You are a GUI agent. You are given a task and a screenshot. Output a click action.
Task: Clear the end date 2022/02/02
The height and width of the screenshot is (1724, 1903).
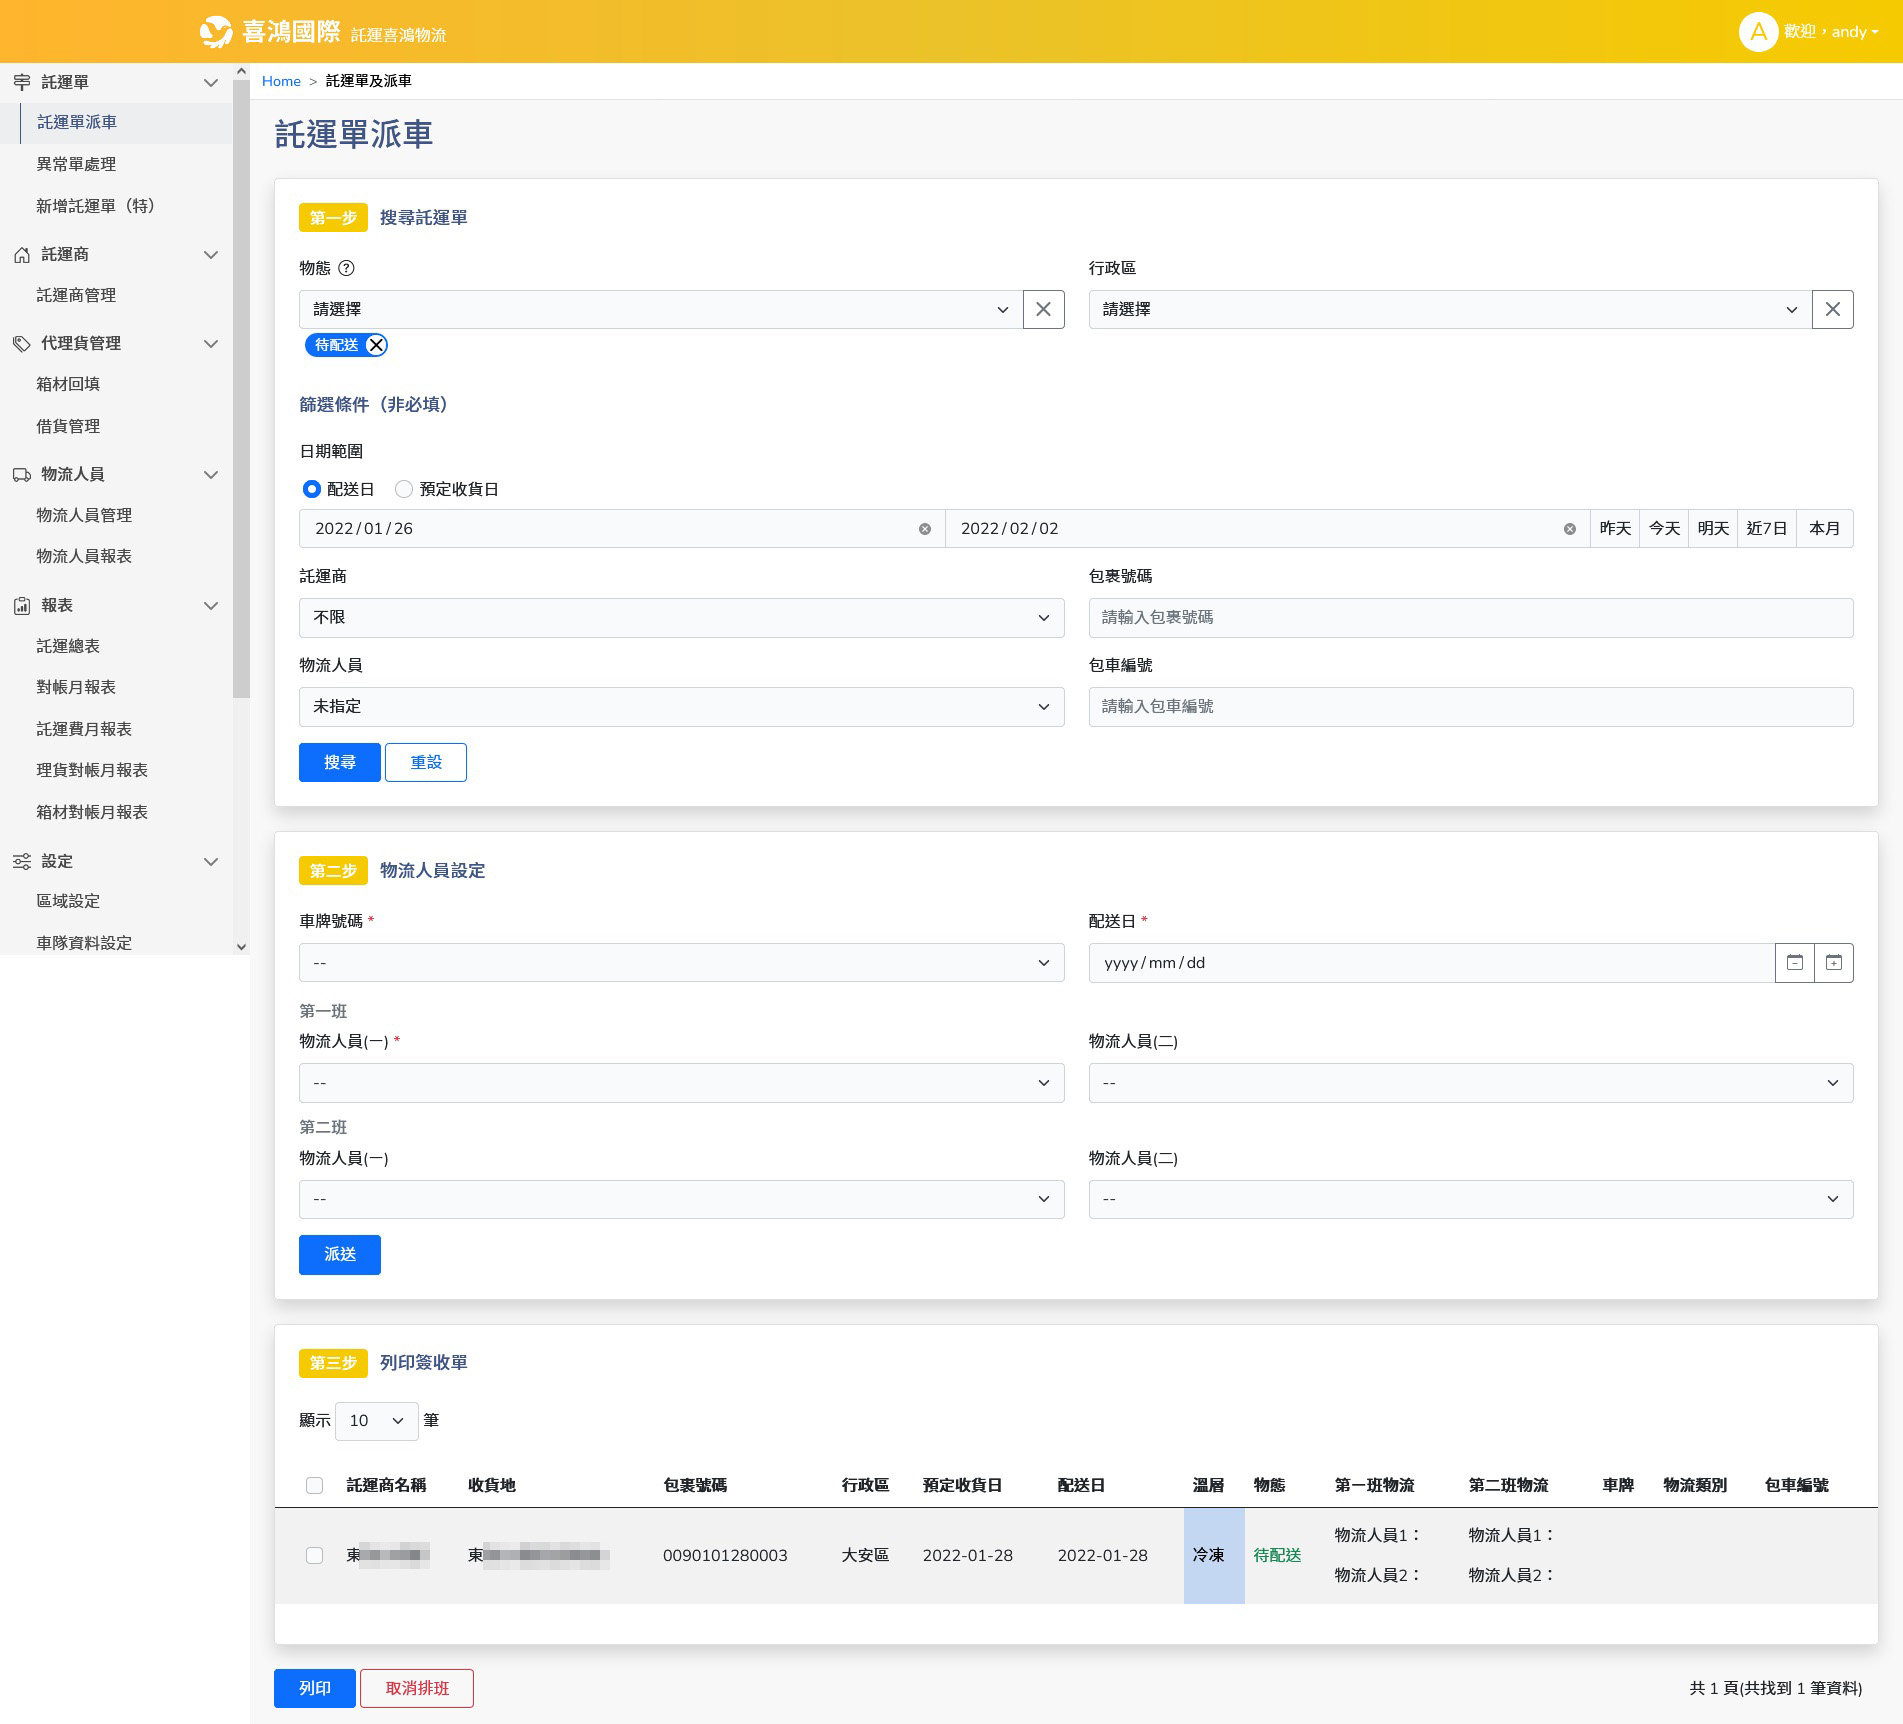(x=1570, y=529)
